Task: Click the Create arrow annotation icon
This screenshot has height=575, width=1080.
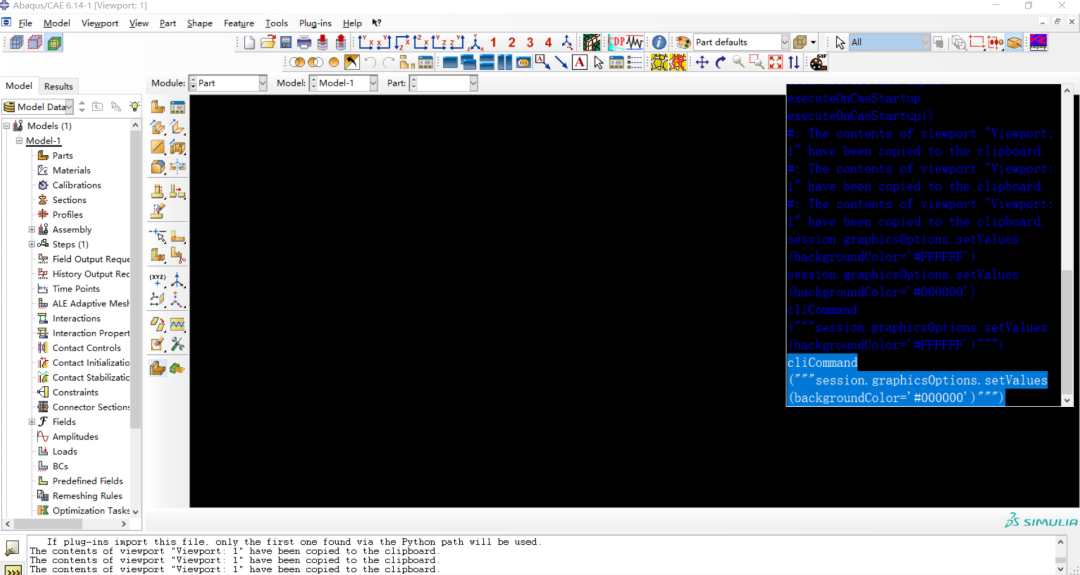Action: 561,63
